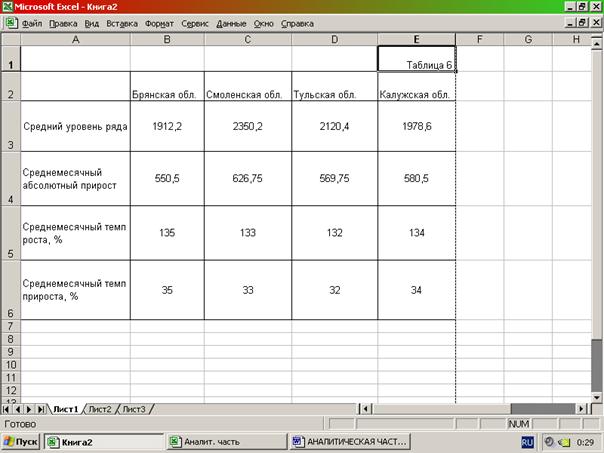Click the next sheet tab scroll arrow
This screenshot has width=604, height=453.
30,409
